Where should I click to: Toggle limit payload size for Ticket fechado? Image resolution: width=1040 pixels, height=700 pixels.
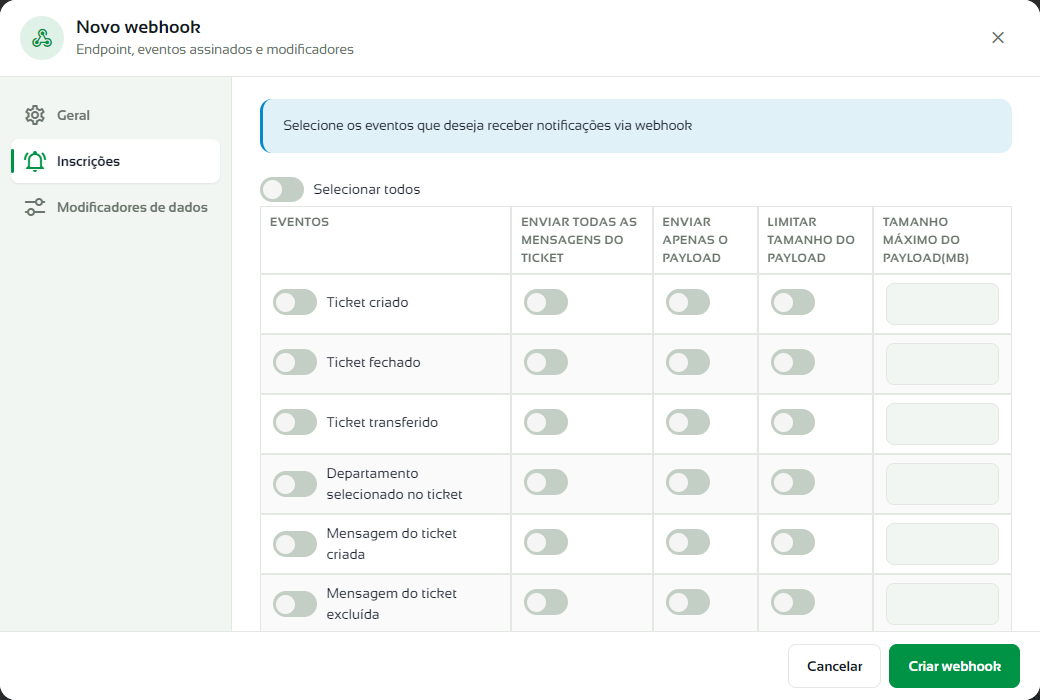(x=793, y=362)
